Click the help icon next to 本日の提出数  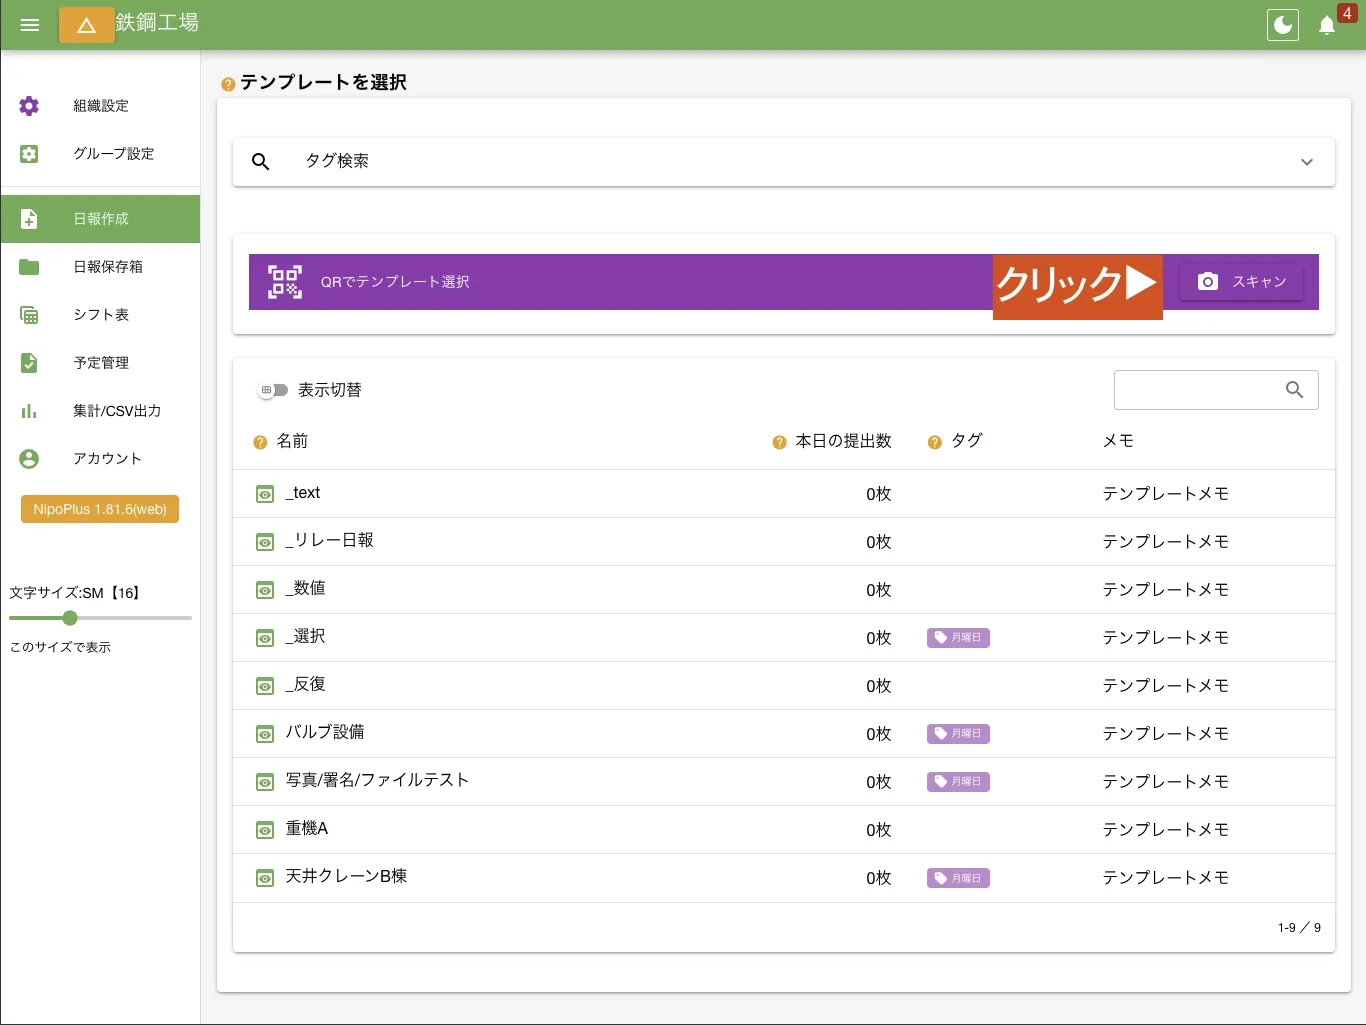coord(779,442)
